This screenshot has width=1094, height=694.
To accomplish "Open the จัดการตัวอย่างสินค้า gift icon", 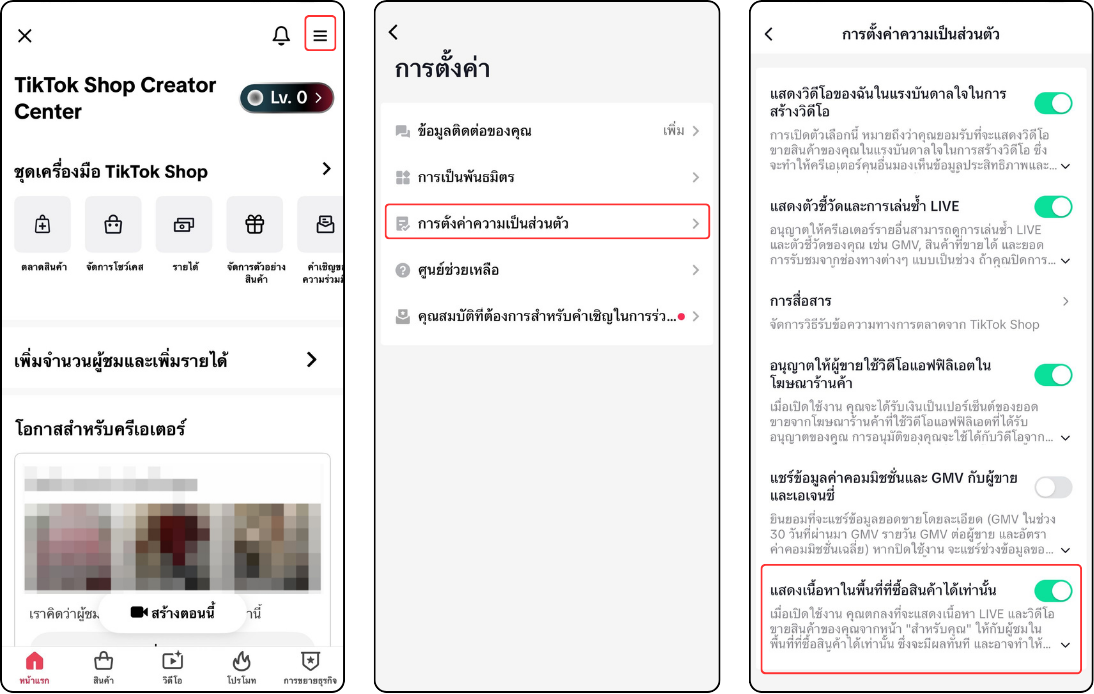I will pos(255,225).
